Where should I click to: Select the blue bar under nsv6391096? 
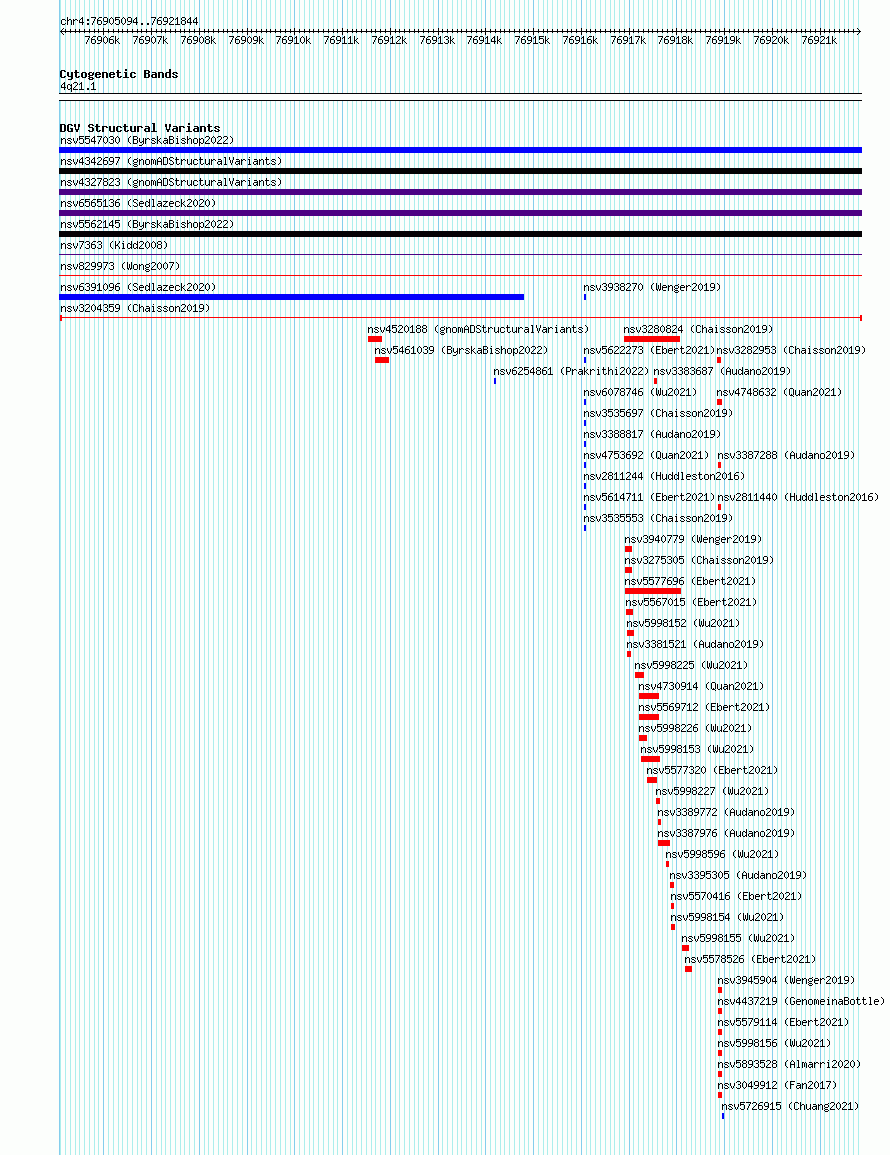(x=292, y=297)
